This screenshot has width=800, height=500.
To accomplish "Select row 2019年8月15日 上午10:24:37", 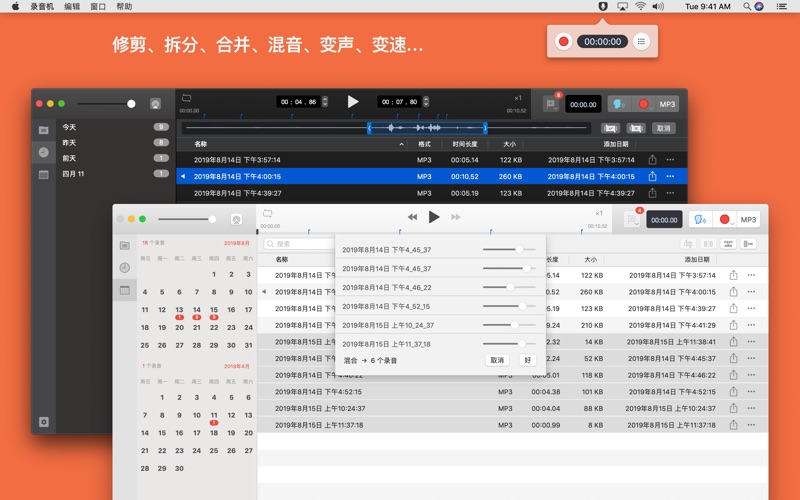I will point(512,408).
